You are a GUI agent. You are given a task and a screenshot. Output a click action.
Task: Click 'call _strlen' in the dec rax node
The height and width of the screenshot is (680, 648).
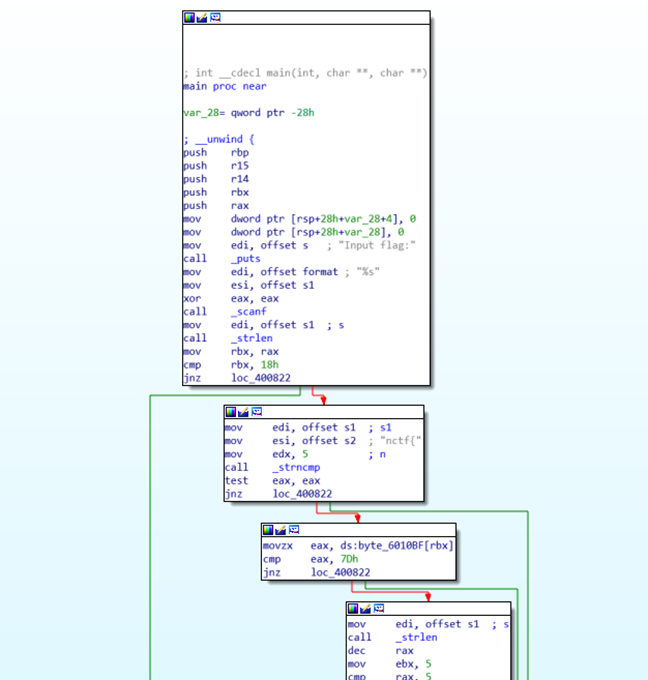393,638
